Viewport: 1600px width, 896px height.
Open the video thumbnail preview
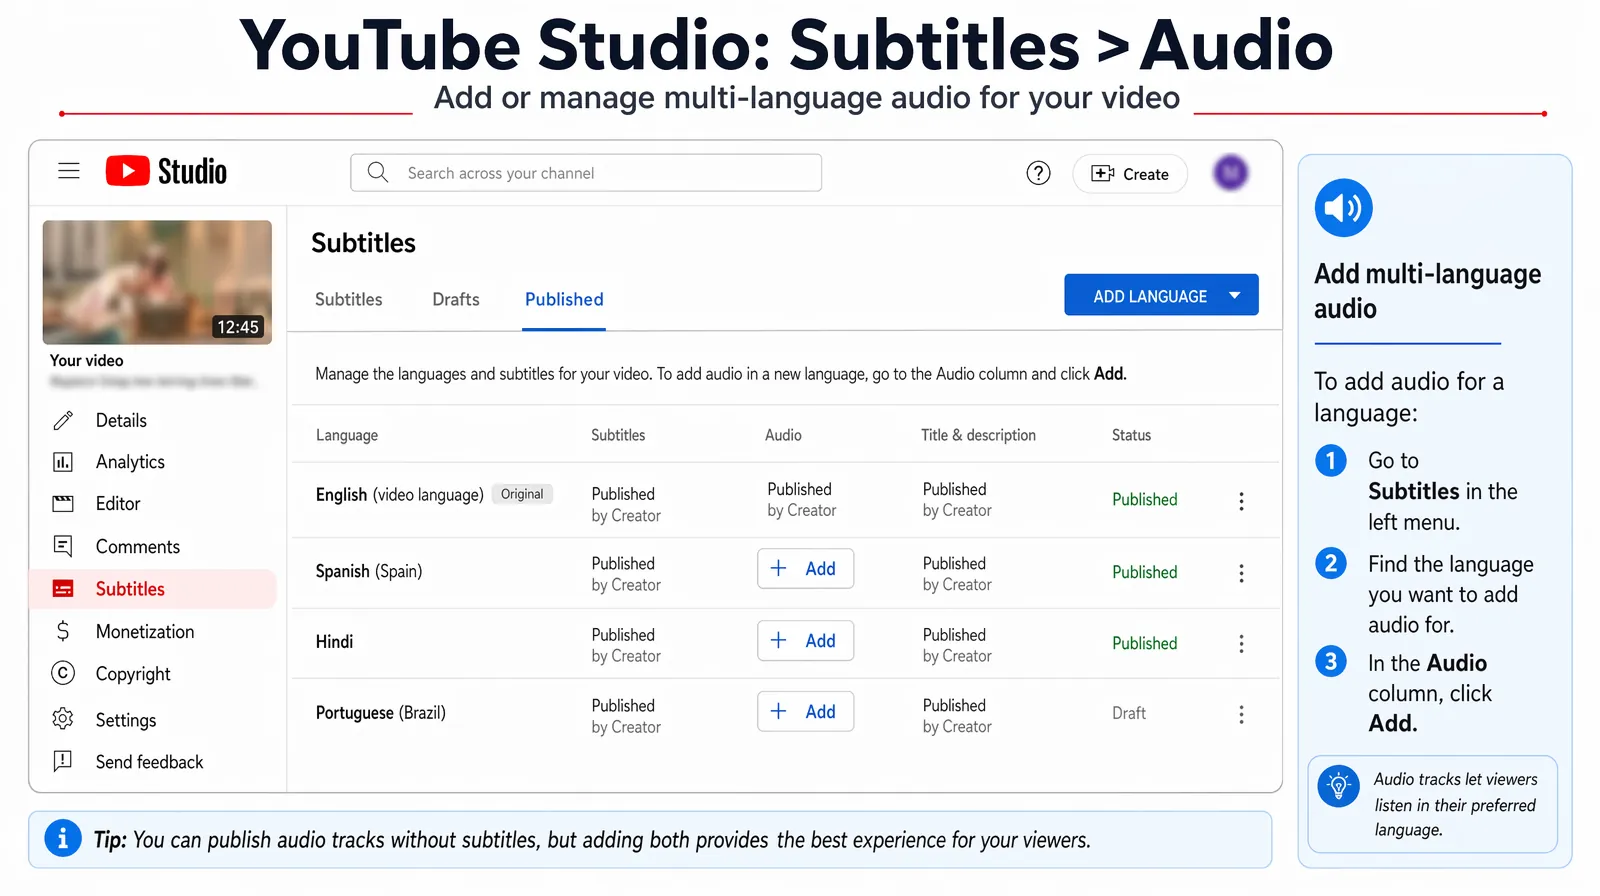[x=157, y=282]
